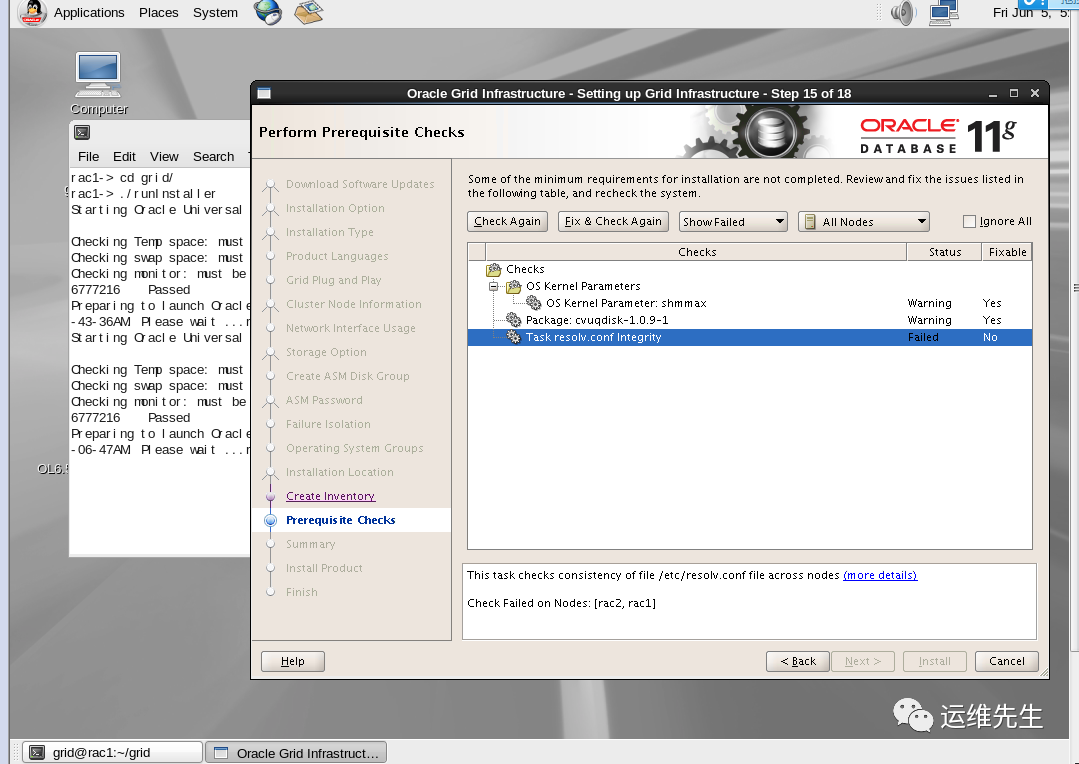
Task: Click the Prerequisite Checks step bullet icon
Action: coord(270,520)
